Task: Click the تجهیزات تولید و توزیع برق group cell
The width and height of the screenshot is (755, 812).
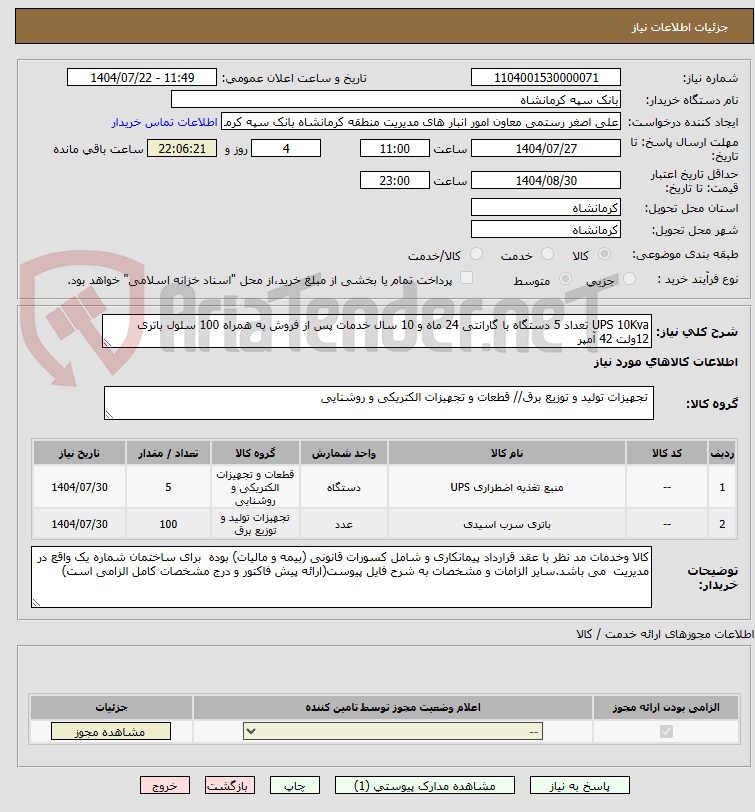Action: tap(255, 524)
